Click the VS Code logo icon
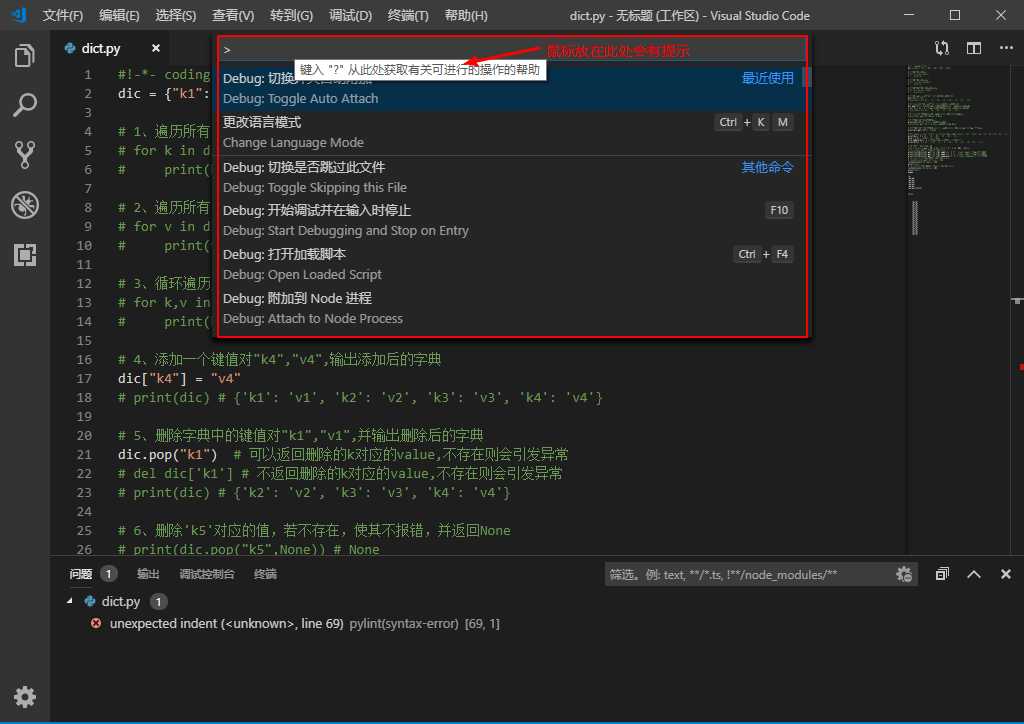The height and width of the screenshot is (724, 1024). 19,14
